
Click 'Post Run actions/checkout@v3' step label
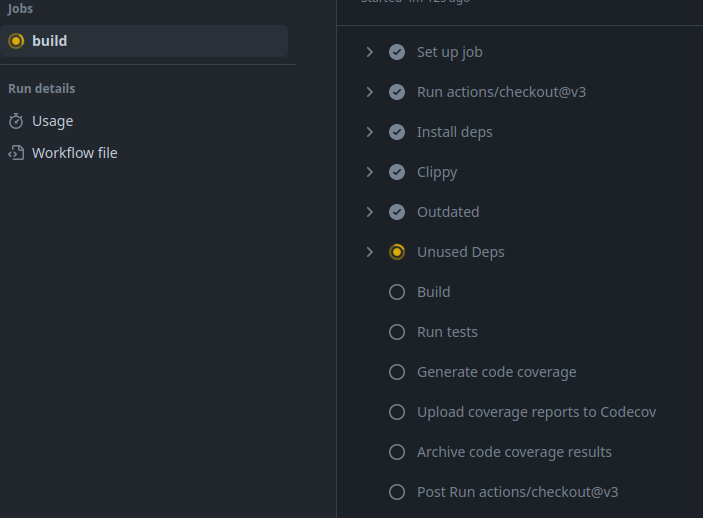click(x=517, y=492)
